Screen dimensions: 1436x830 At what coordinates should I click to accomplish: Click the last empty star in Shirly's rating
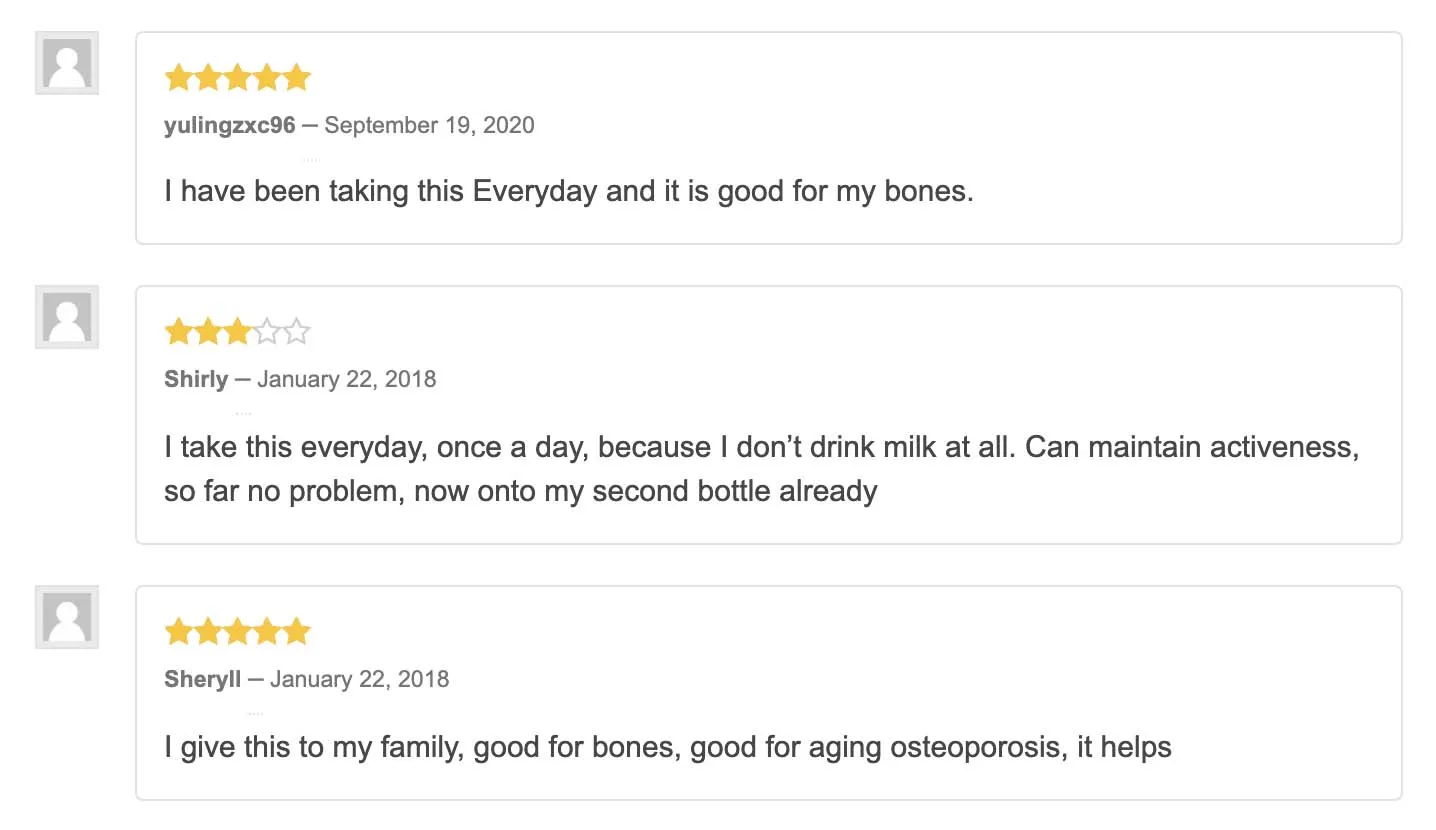pyautogui.click(x=296, y=331)
